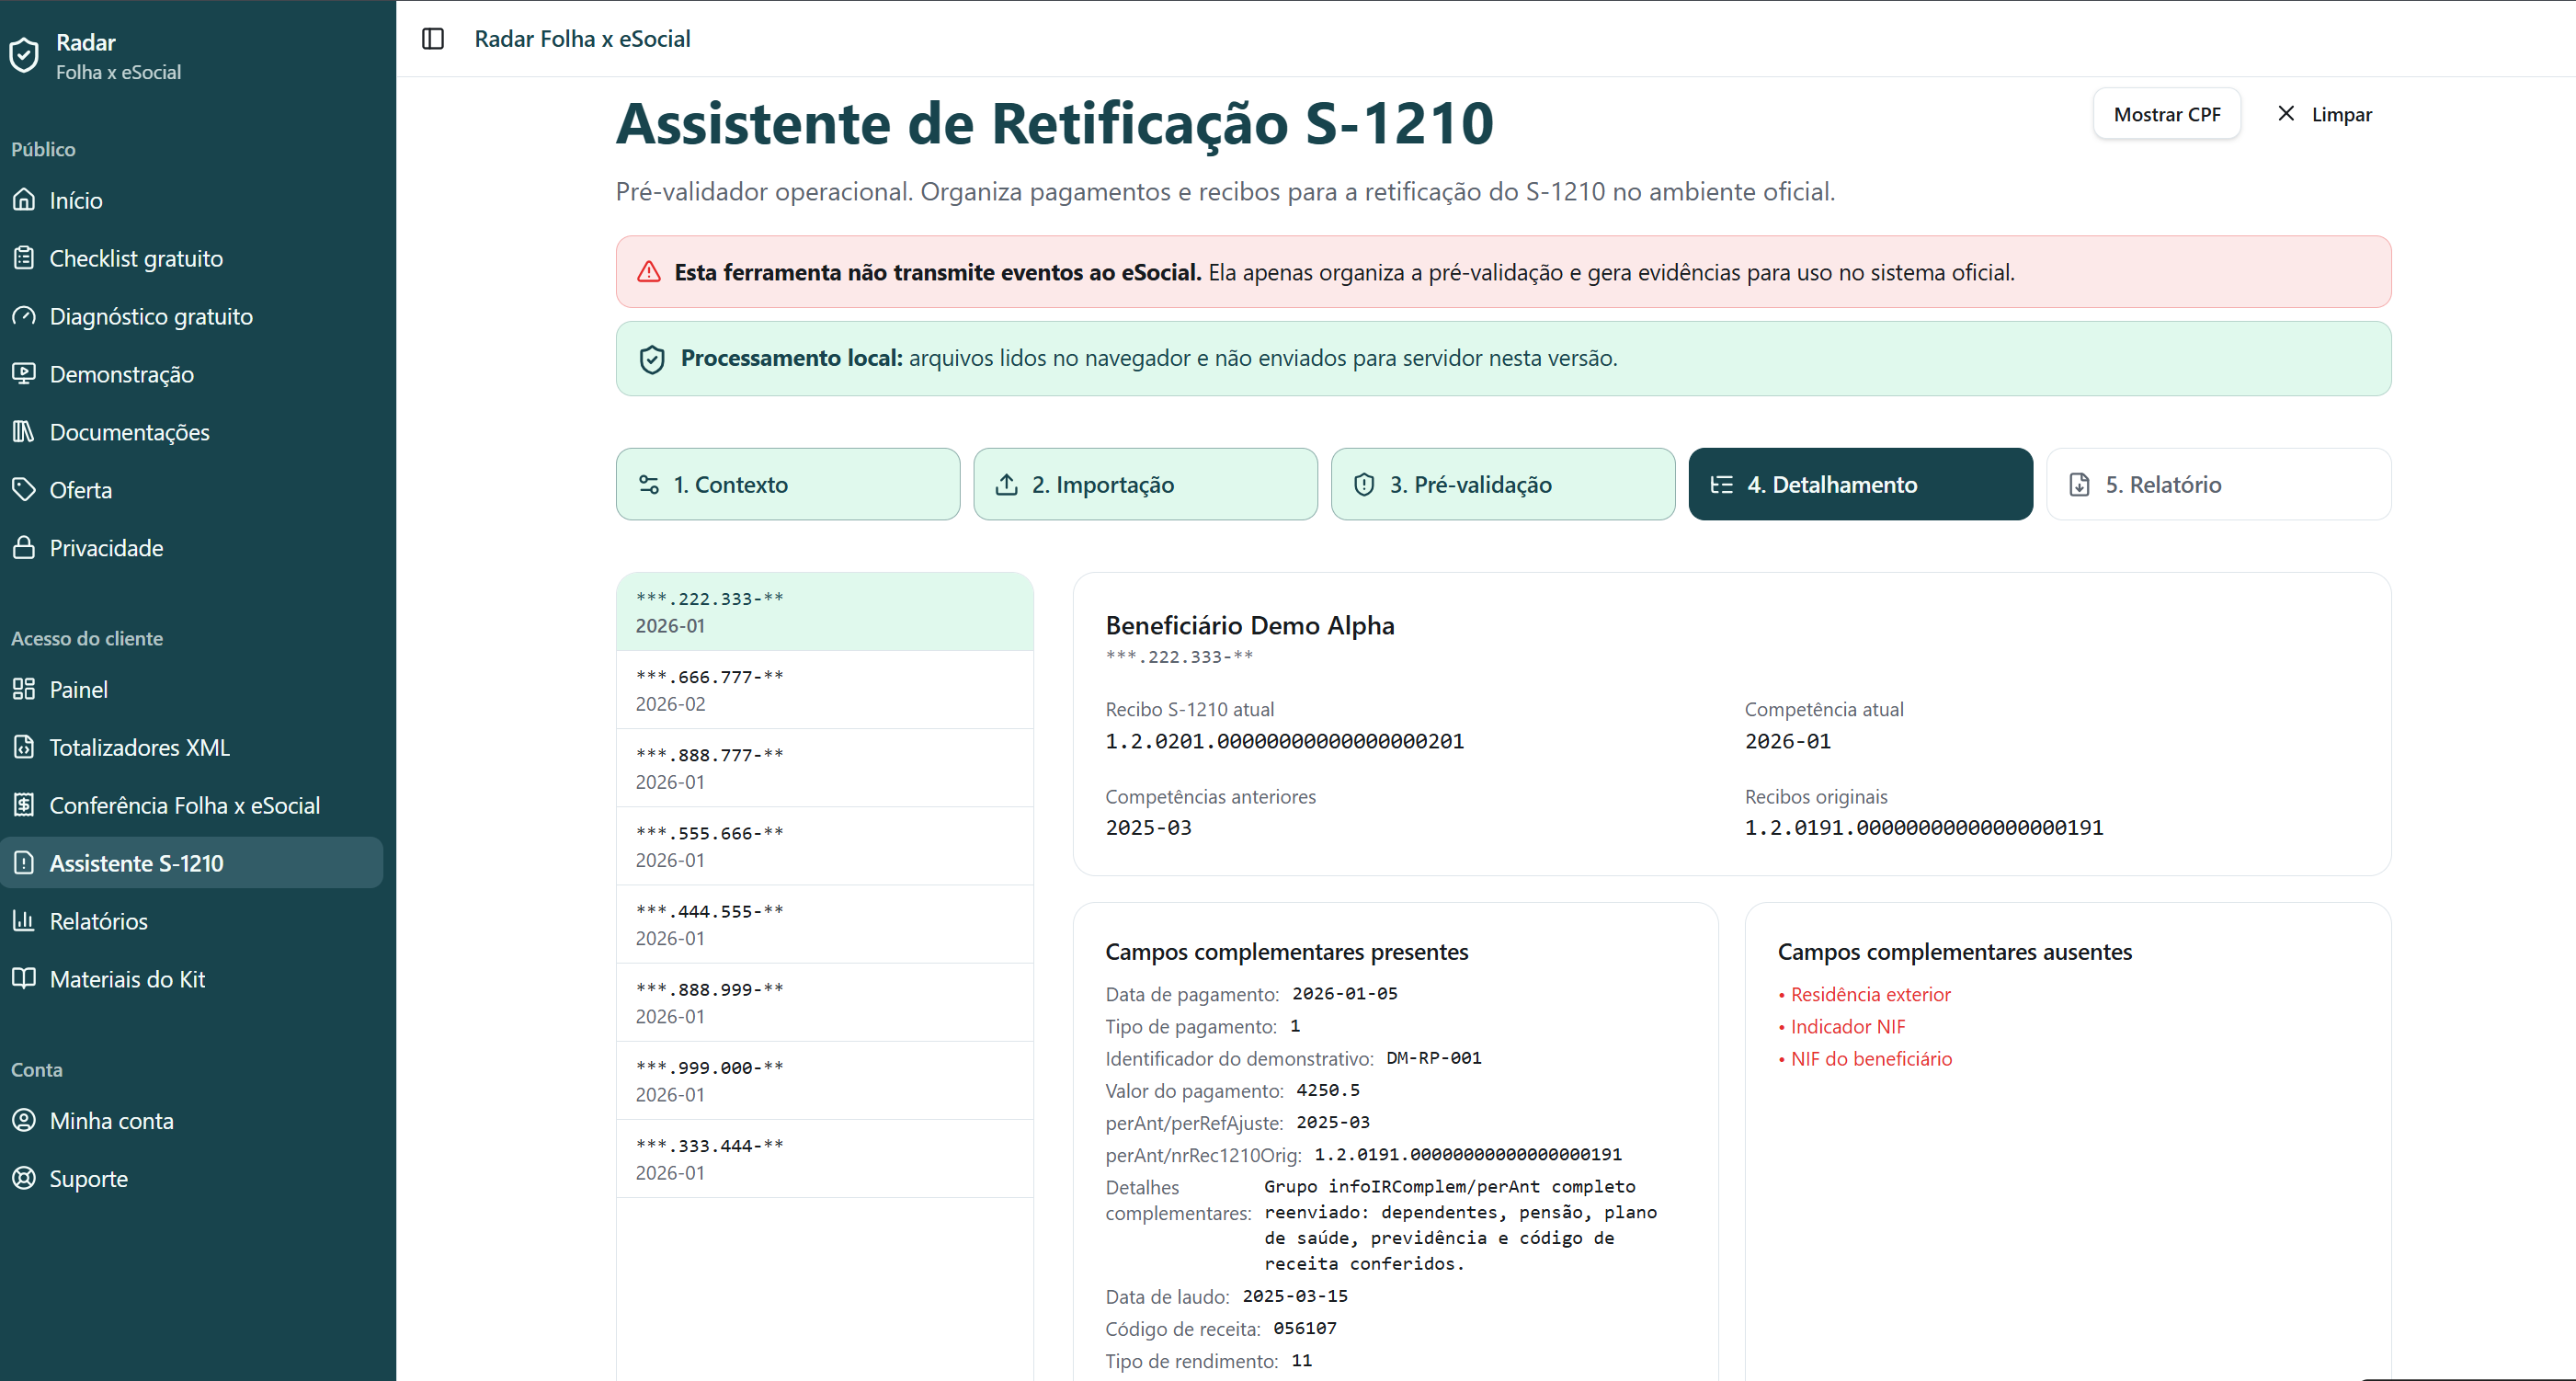Click the Relatórios bar chart icon
The width and height of the screenshot is (2576, 1381).
click(x=24, y=921)
